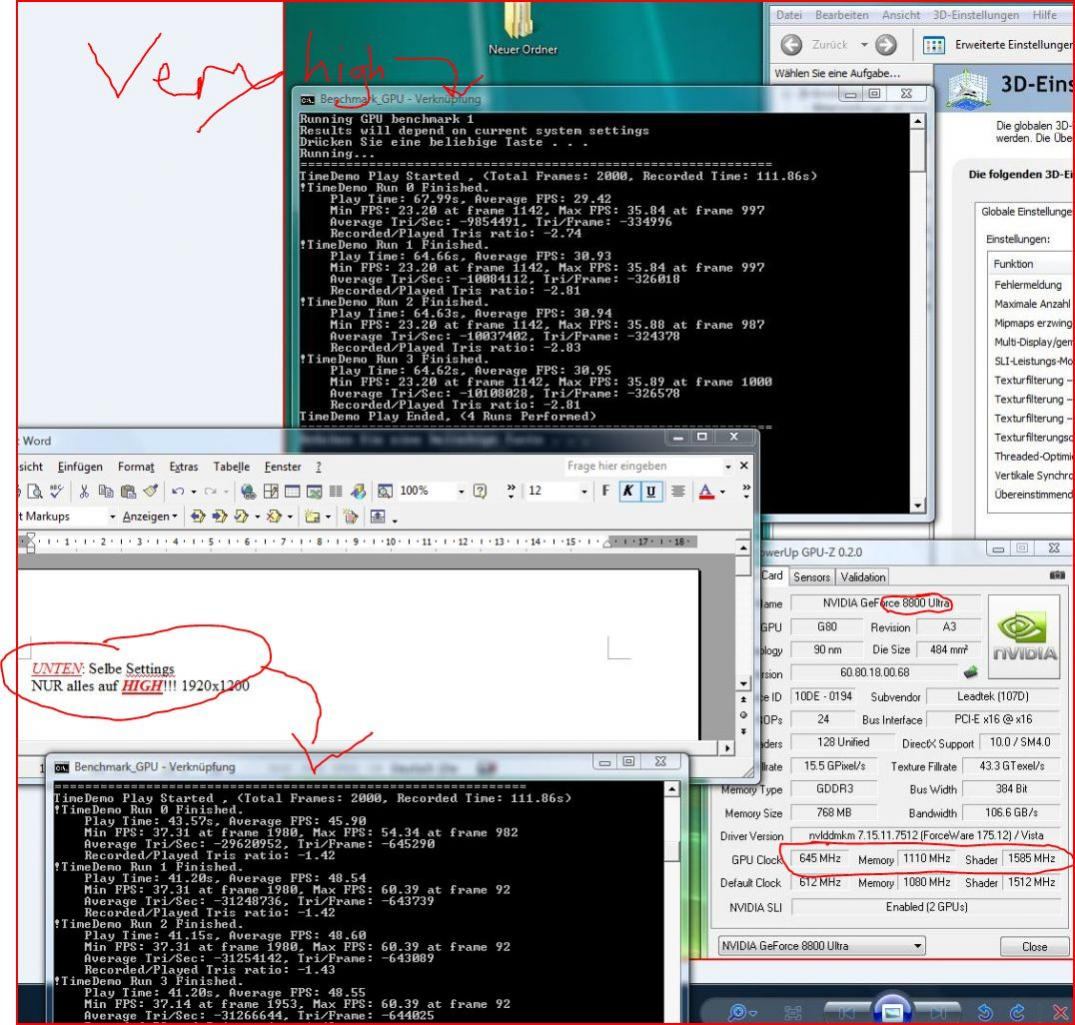The height and width of the screenshot is (1025, 1075).
Task: Open the font size 12 dropdown
Action: 584,492
